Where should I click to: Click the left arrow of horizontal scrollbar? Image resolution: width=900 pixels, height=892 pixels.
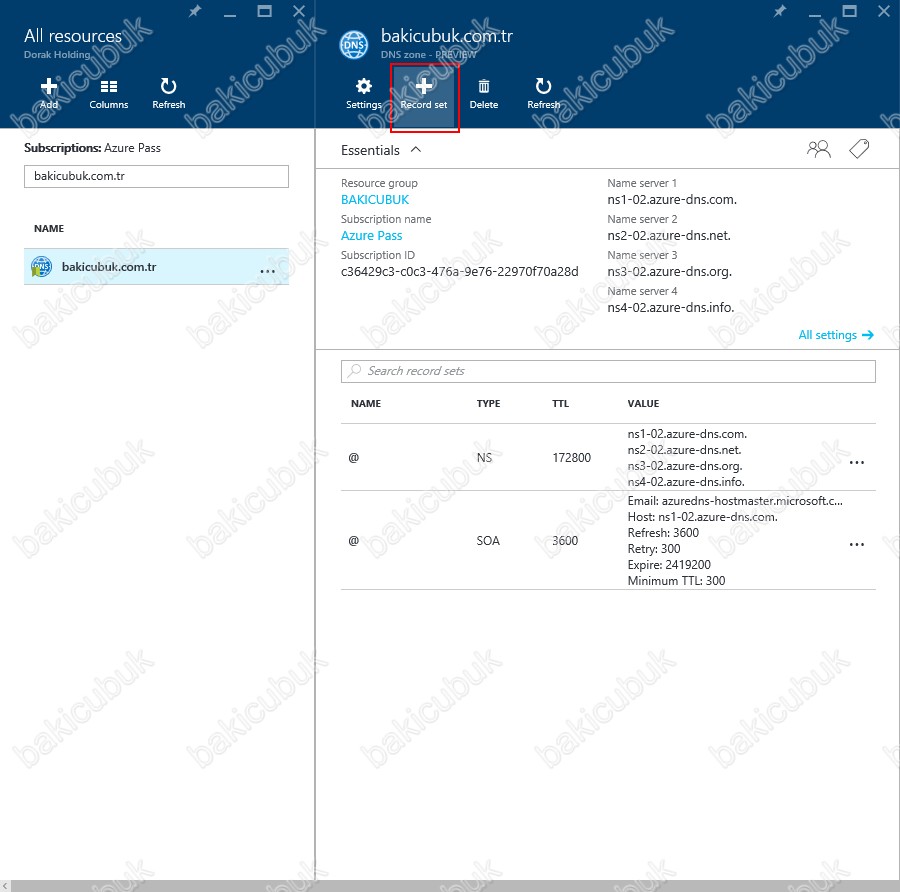point(5,886)
